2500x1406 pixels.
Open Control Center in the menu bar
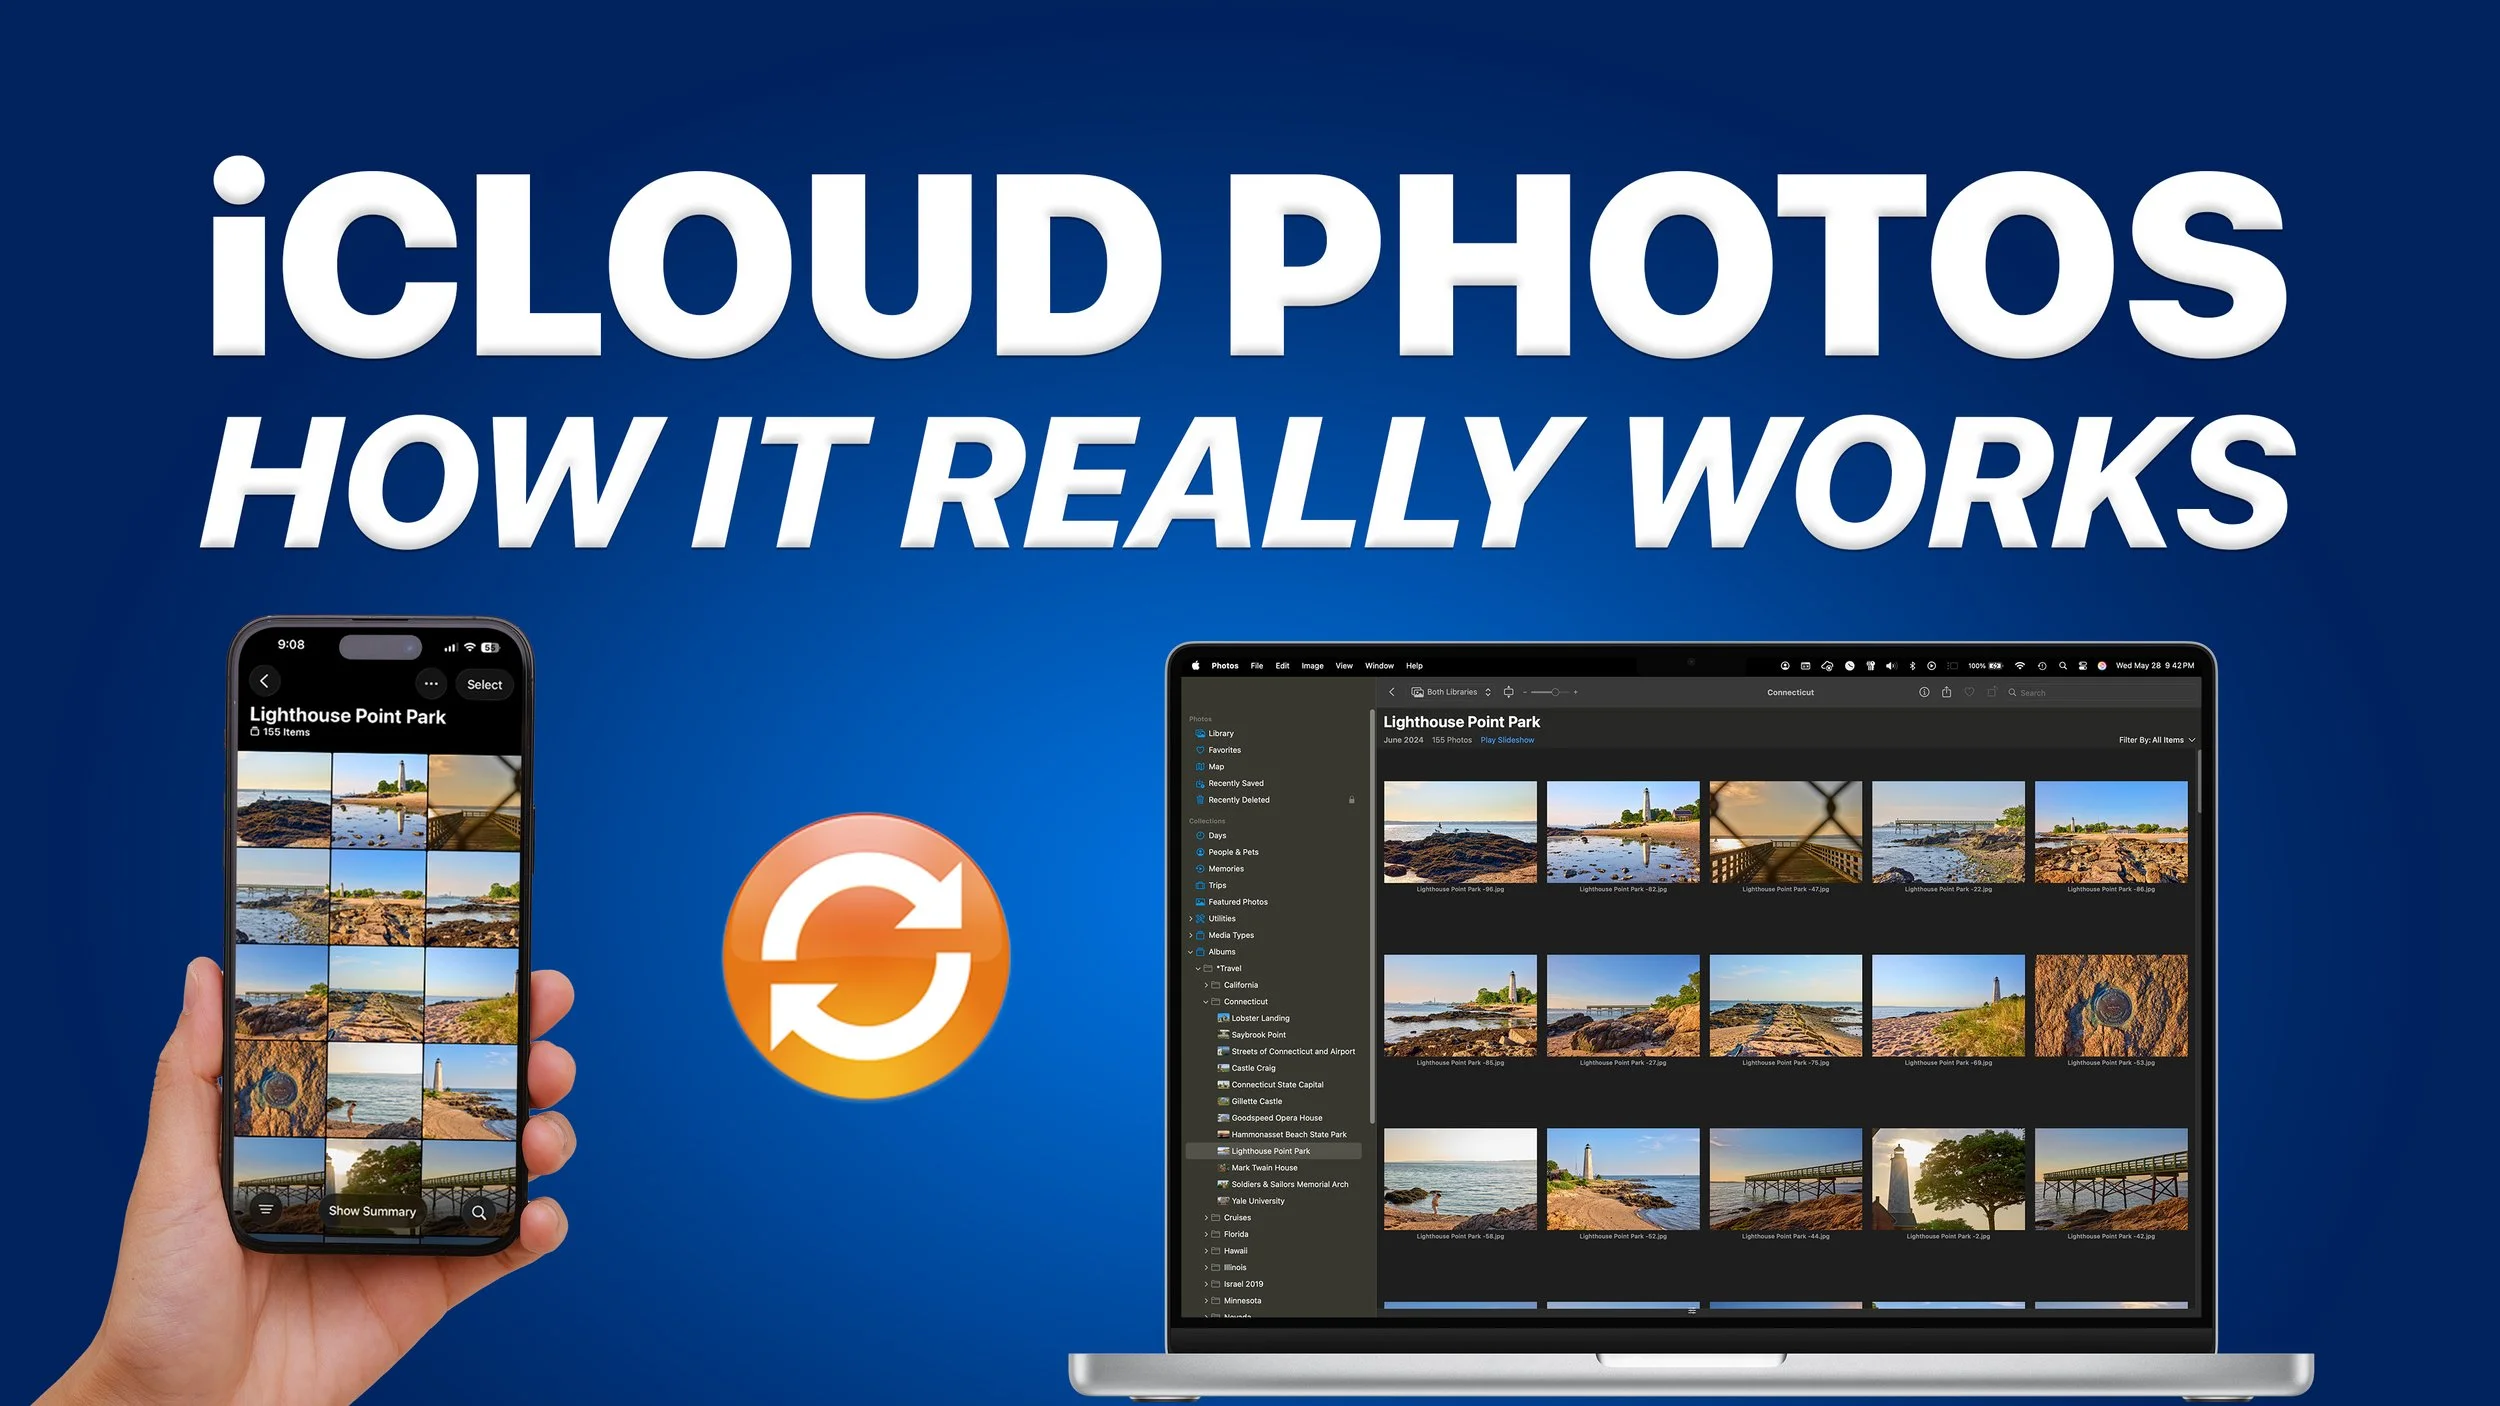tap(2083, 666)
